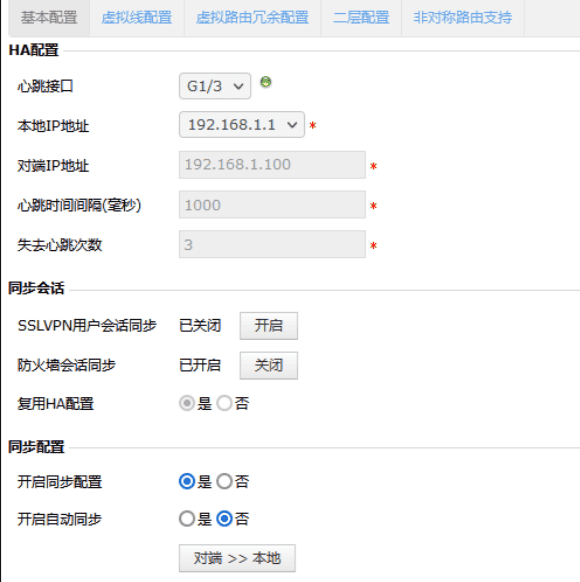This screenshot has width=580, height=582.
Task: Click the 失去心跳次数 label
Action: pos(59,245)
